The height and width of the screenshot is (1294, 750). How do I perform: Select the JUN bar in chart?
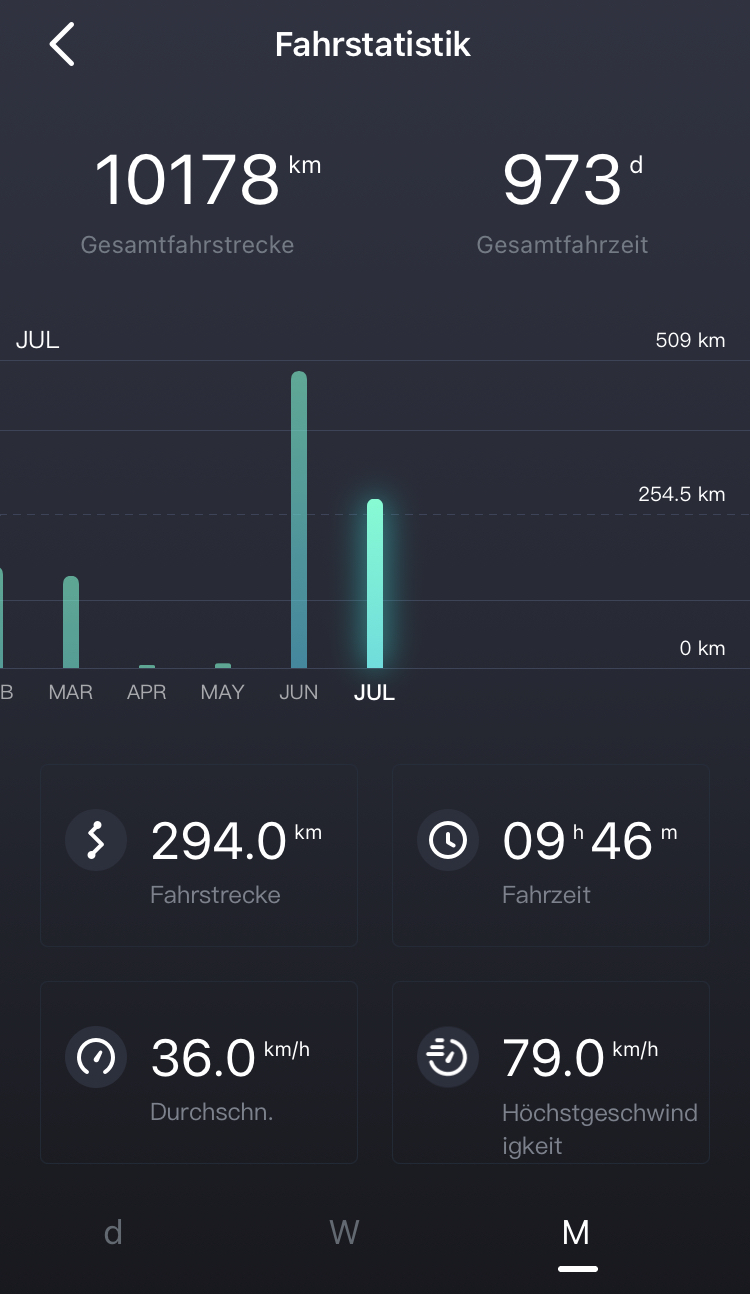click(299, 520)
